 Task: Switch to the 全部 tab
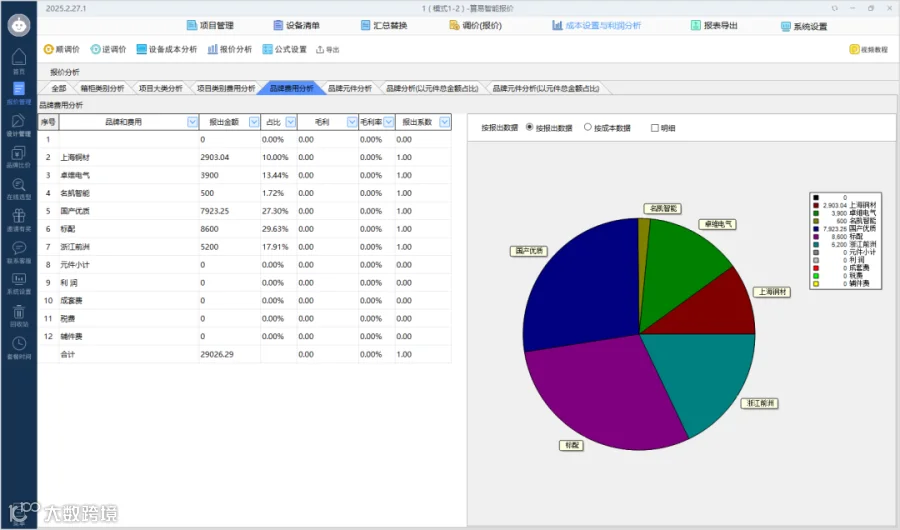click(59, 88)
